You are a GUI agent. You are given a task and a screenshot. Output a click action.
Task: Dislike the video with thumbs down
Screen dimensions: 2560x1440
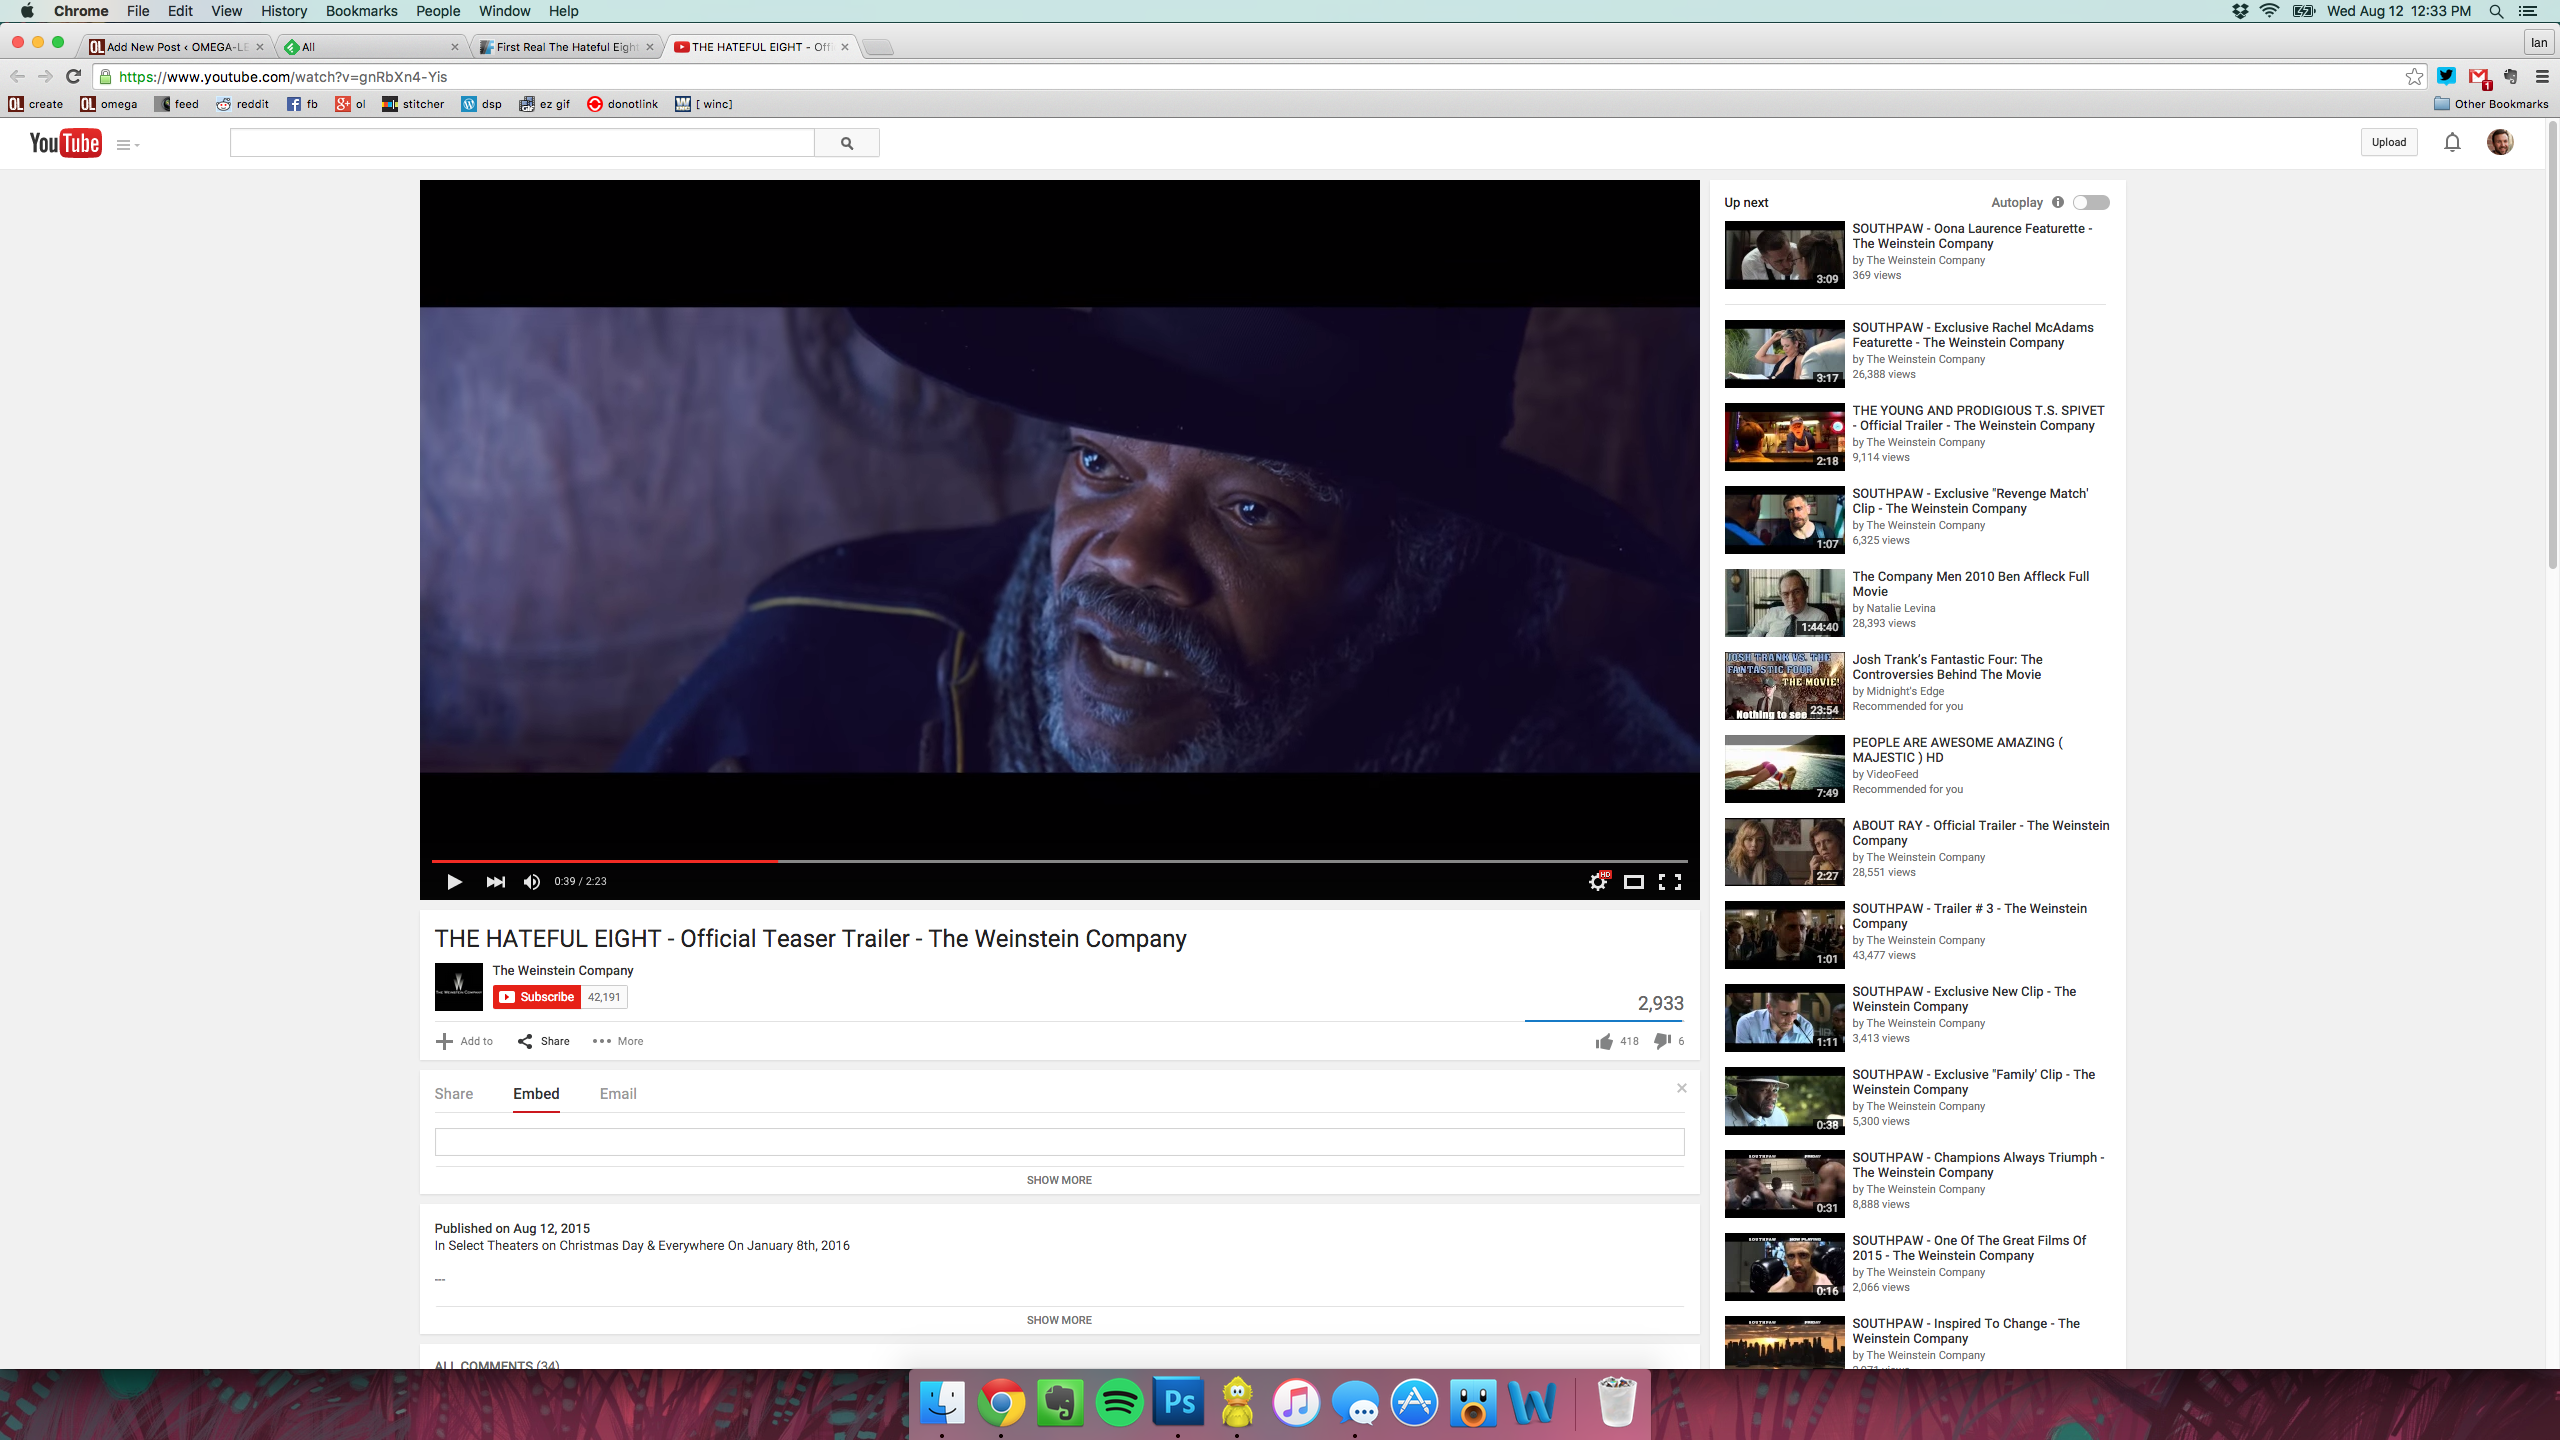pos(1662,1041)
